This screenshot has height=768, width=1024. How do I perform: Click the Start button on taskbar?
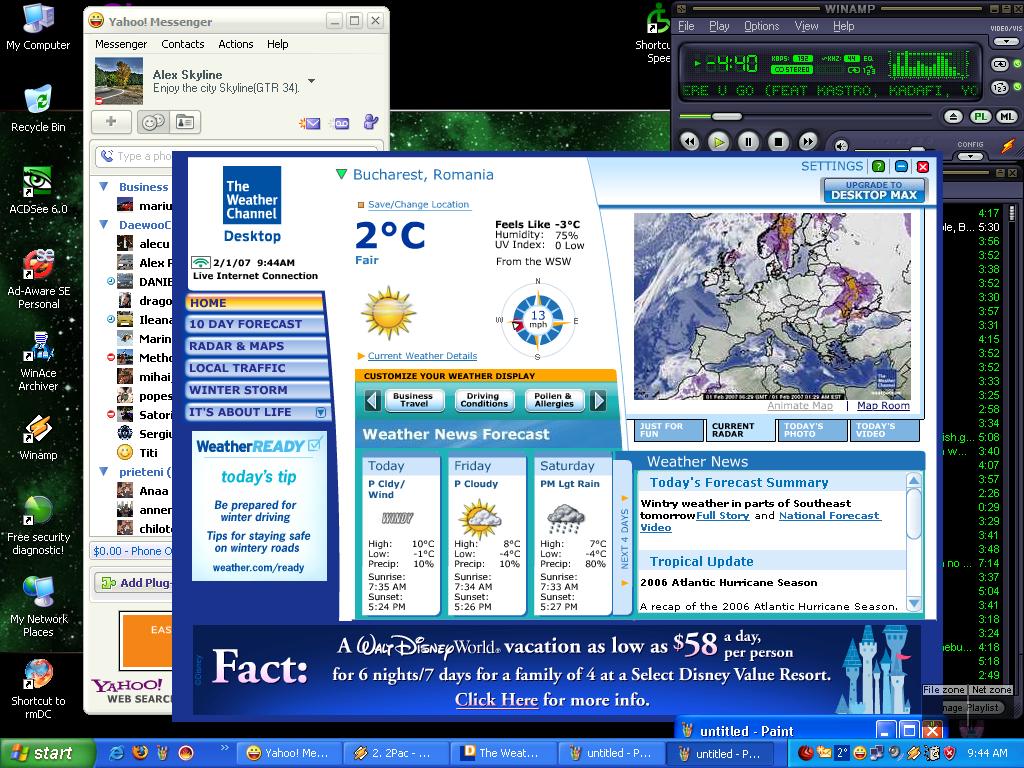(41, 753)
